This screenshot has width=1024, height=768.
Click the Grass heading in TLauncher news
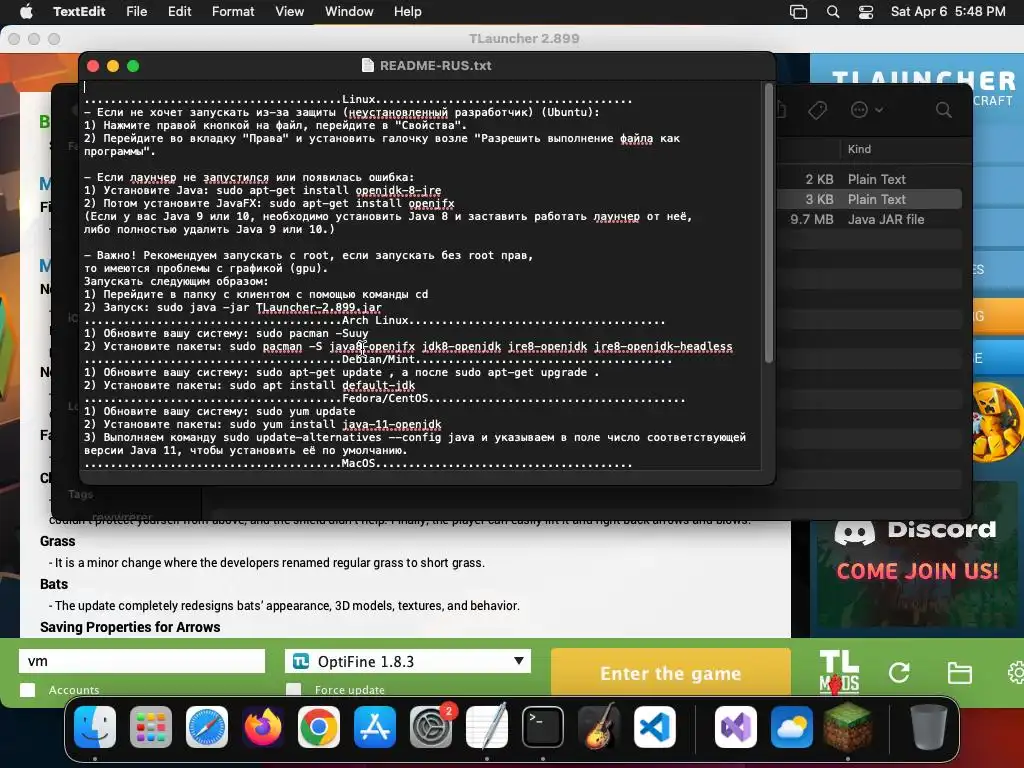pyautogui.click(x=57, y=541)
